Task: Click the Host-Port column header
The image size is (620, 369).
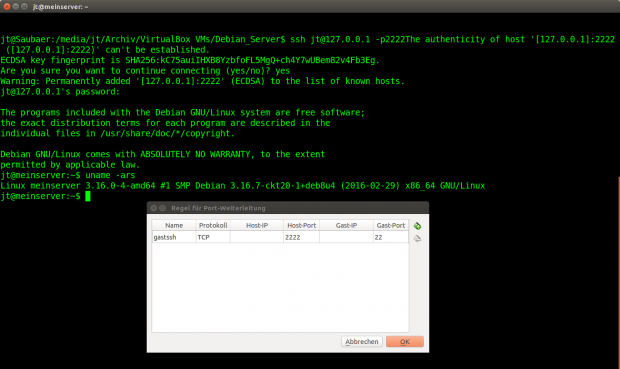Action: (x=301, y=225)
